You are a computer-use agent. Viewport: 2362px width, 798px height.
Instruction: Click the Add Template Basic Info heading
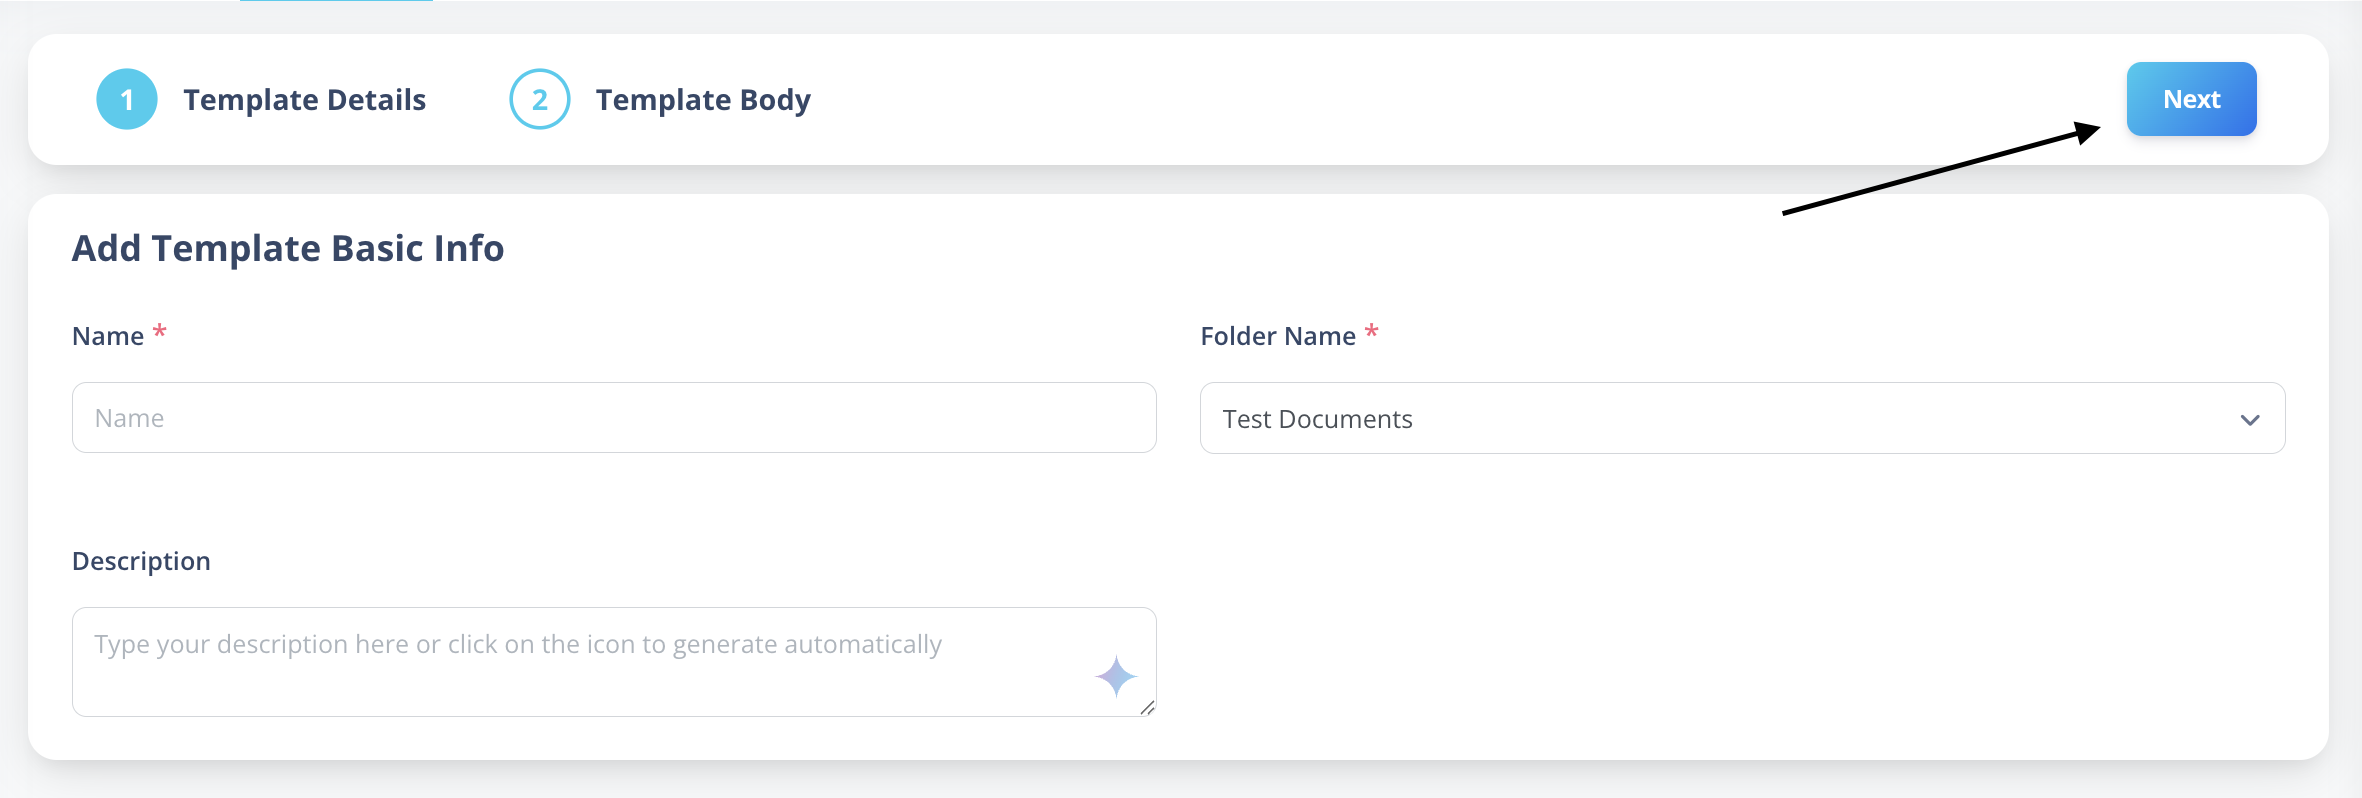click(288, 248)
